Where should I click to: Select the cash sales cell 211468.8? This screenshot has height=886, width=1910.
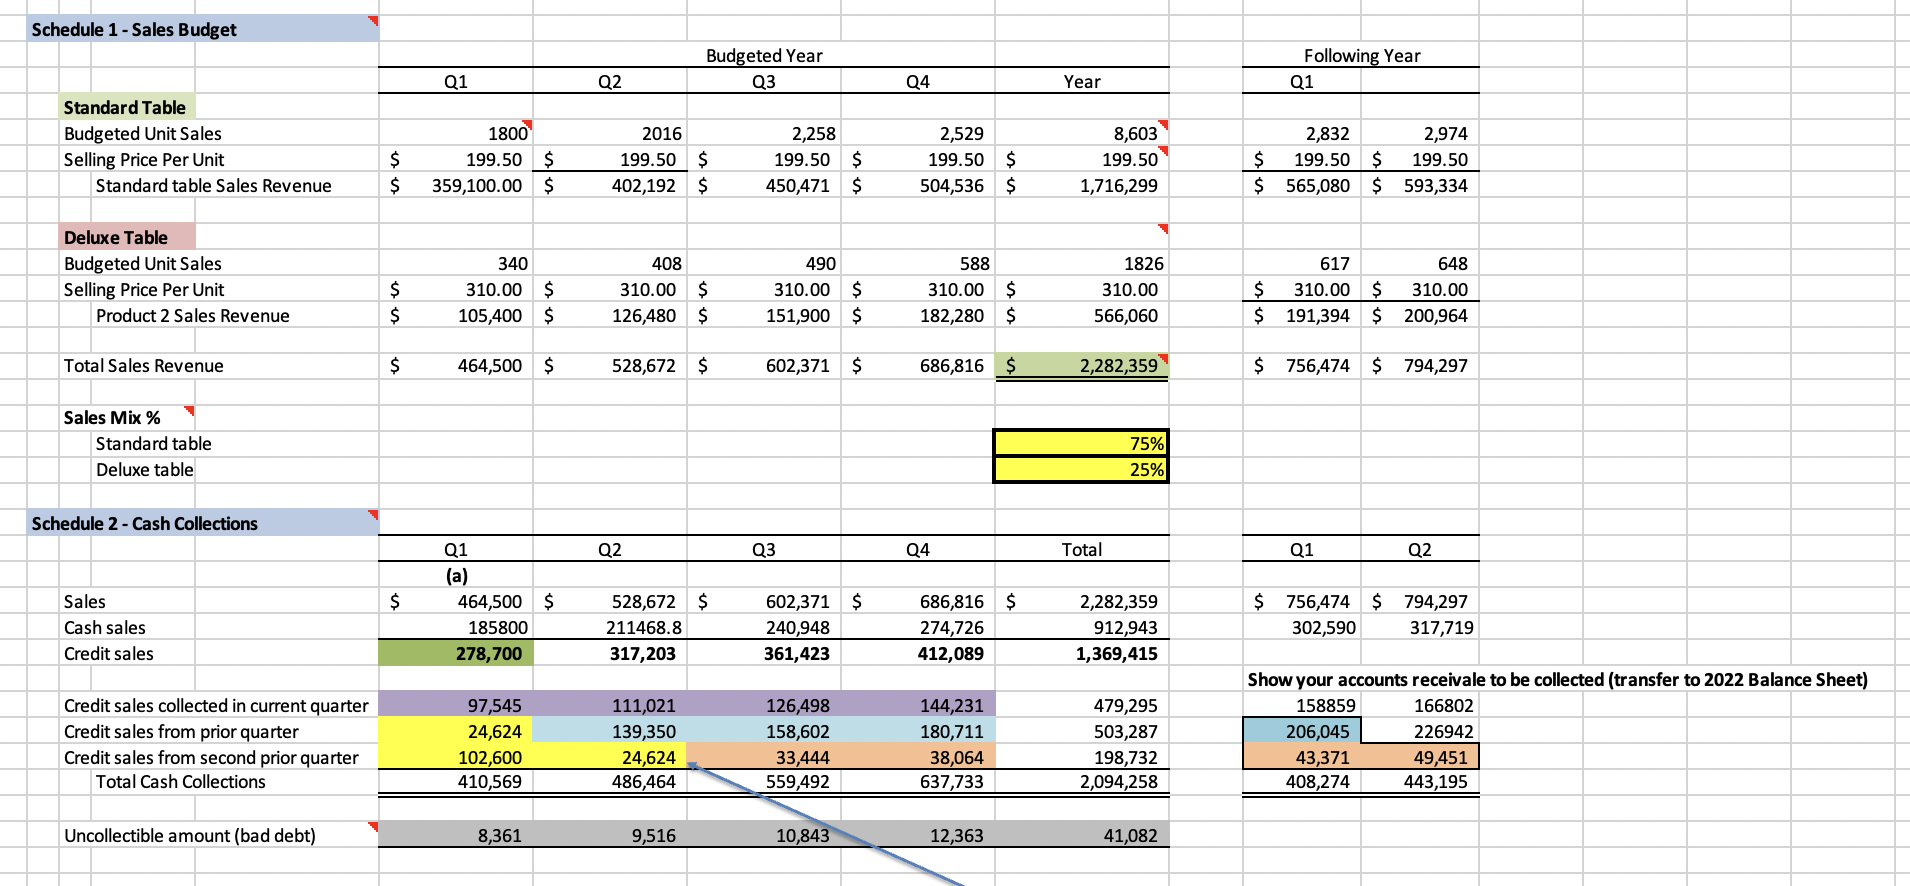click(x=610, y=627)
